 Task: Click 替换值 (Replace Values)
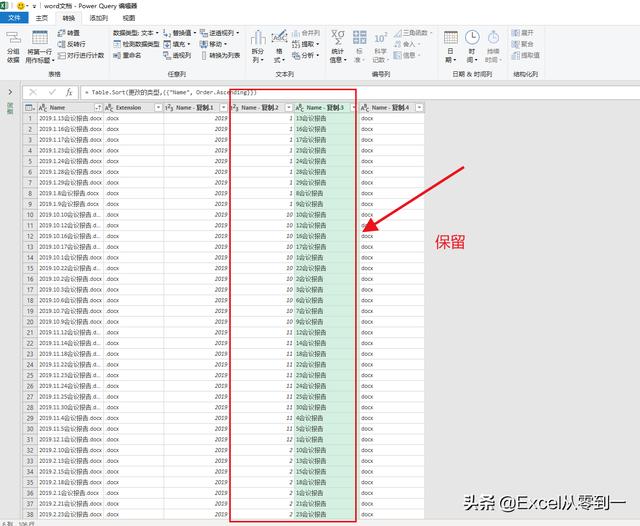179,33
